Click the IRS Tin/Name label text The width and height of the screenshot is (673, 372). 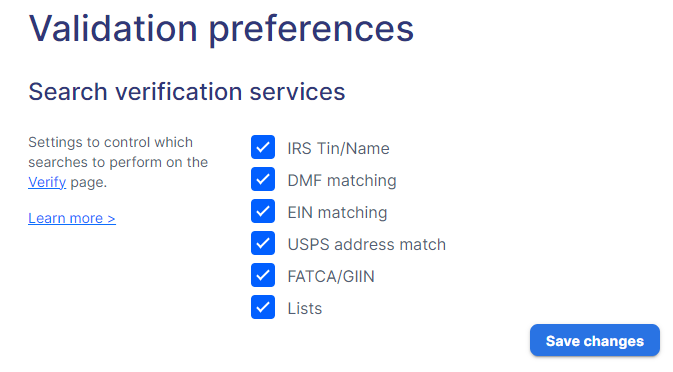point(338,148)
